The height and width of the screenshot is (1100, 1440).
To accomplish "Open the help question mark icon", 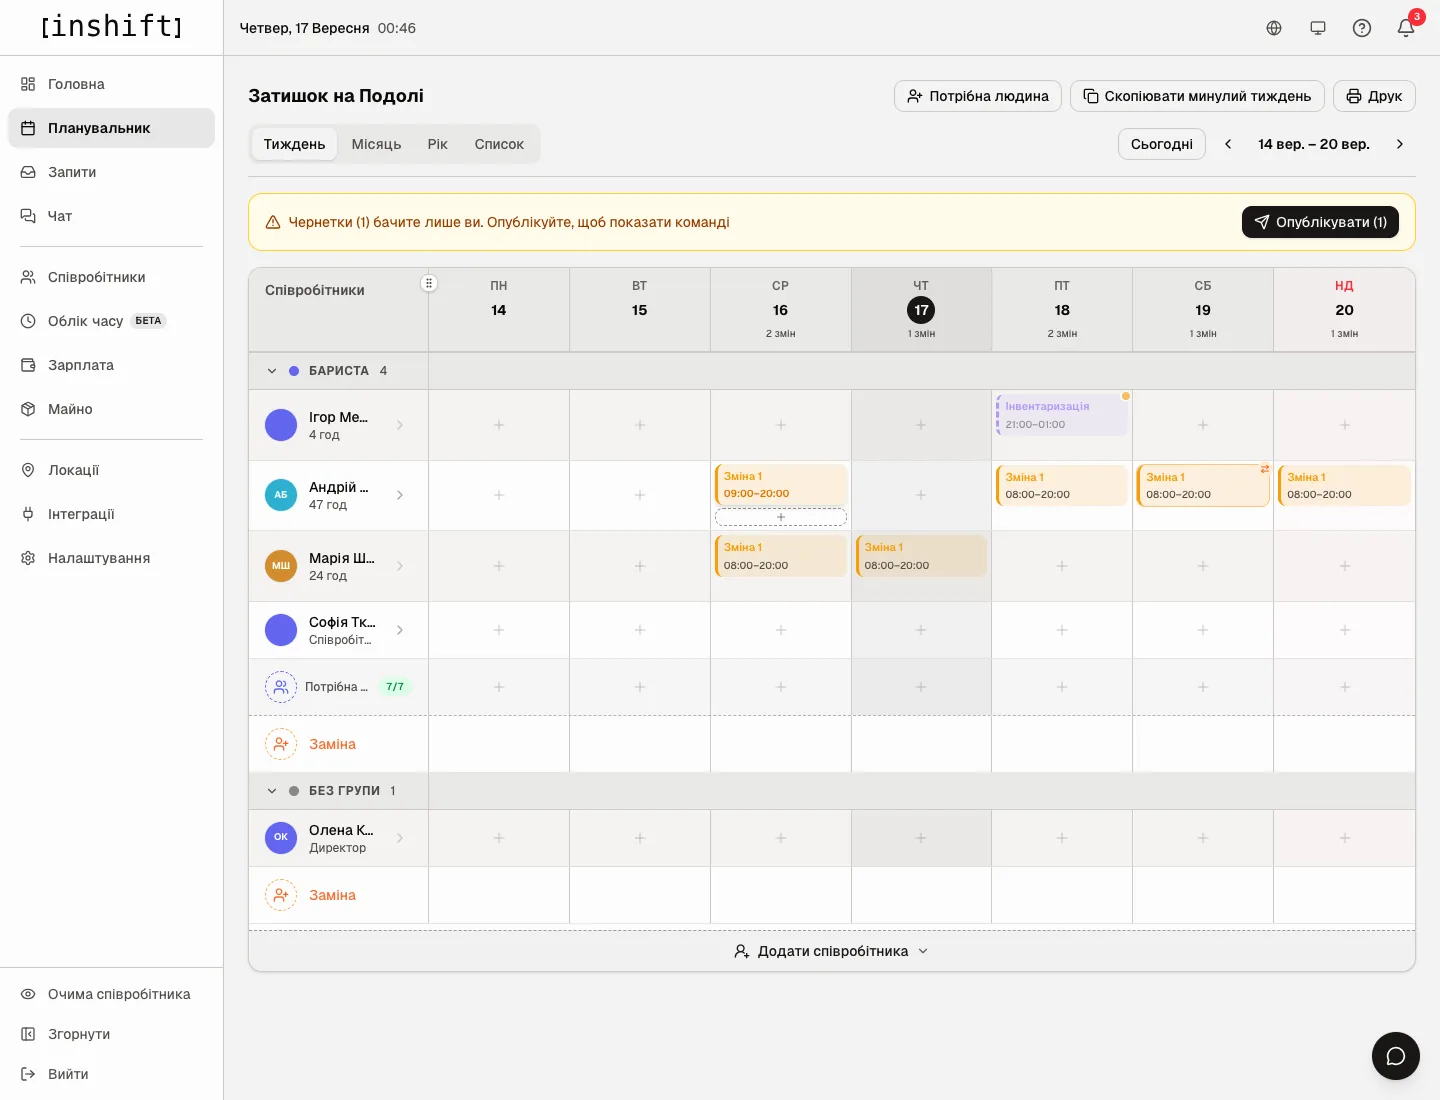I will click(1362, 28).
